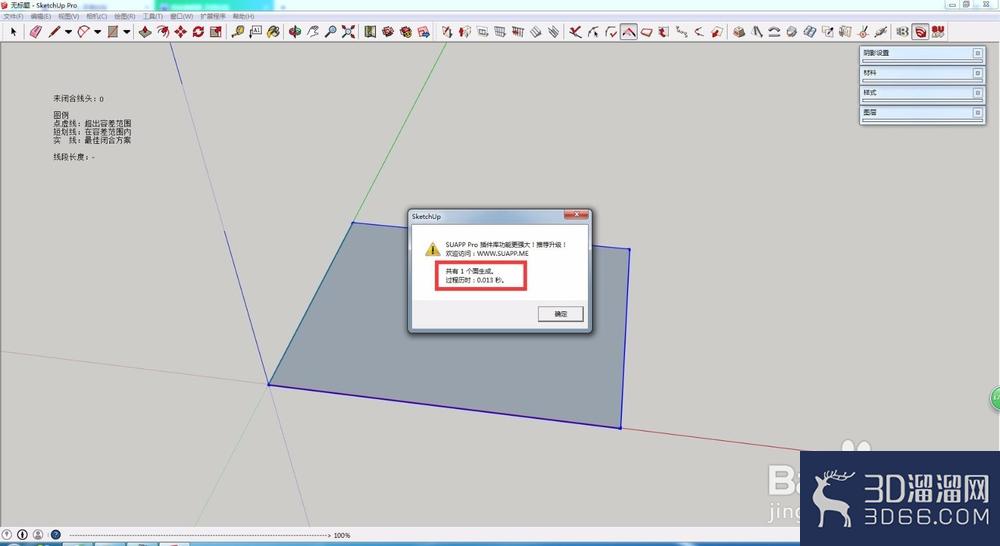Select the Tape Measure tool
The image size is (1000, 546).
pyautogui.click(x=238, y=31)
